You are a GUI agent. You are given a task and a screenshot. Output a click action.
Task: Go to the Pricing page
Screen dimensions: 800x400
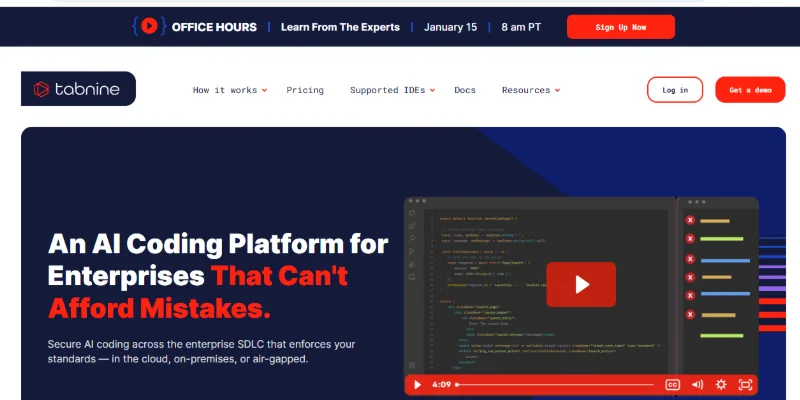coord(305,90)
